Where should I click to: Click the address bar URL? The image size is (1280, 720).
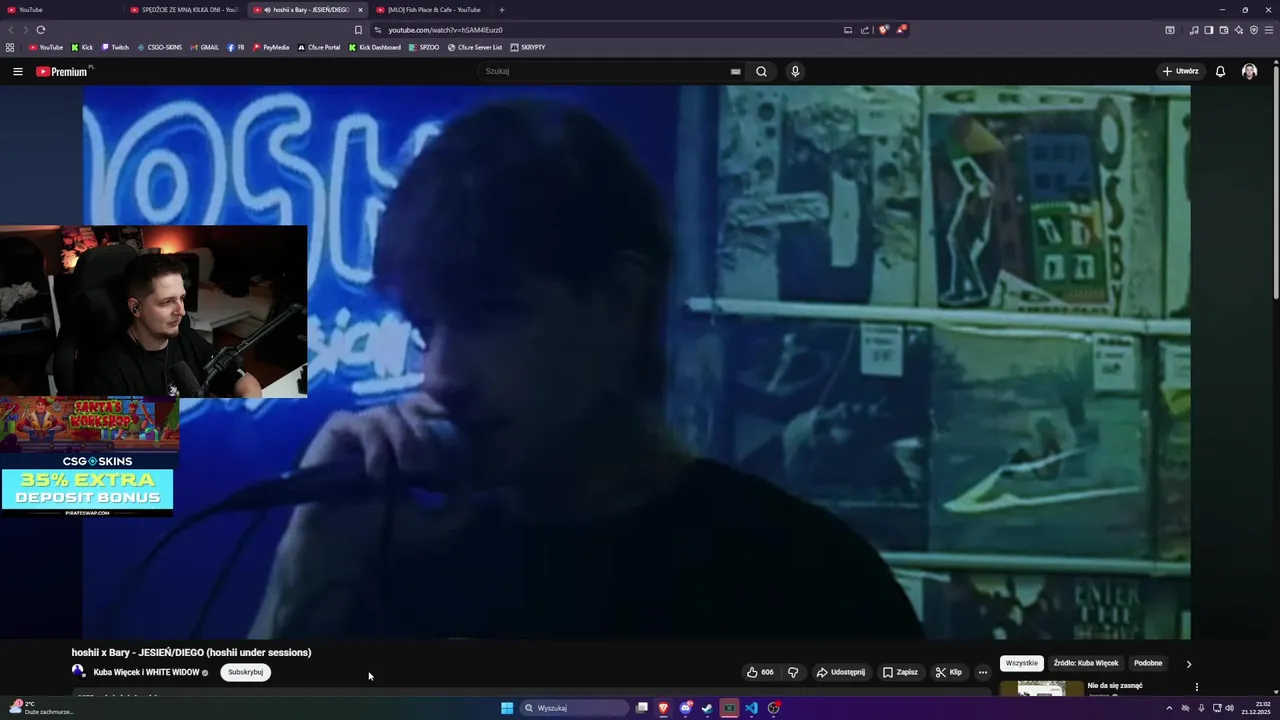point(445,30)
